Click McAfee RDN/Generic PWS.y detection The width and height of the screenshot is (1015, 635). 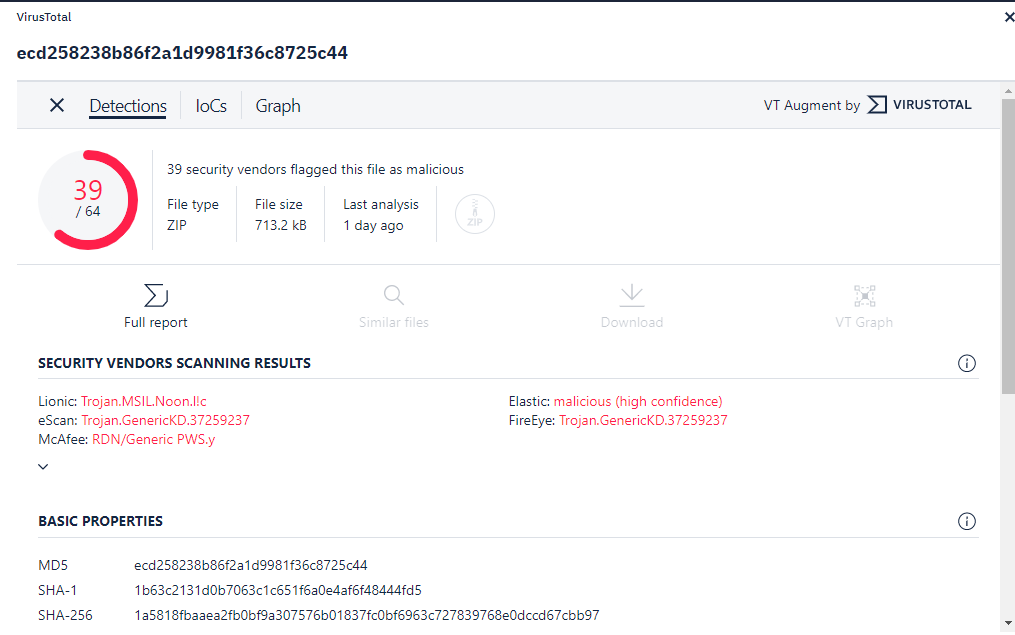pyautogui.click(x=153, y=439)
